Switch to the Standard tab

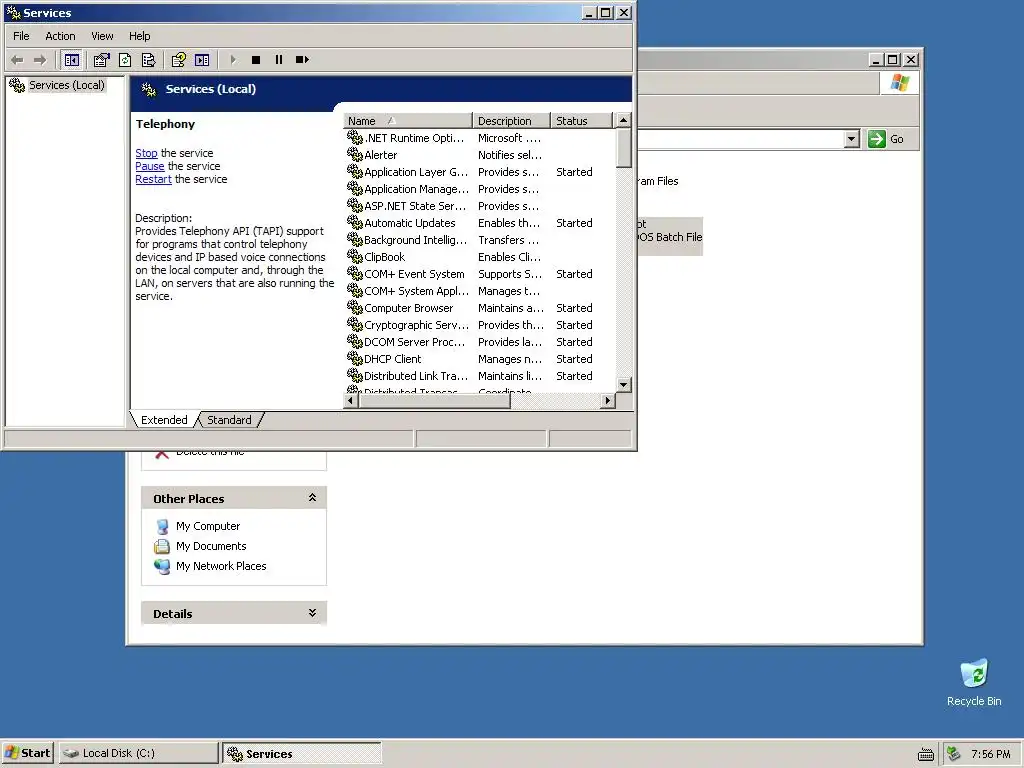pyautogui.click(x=229, y=420)
